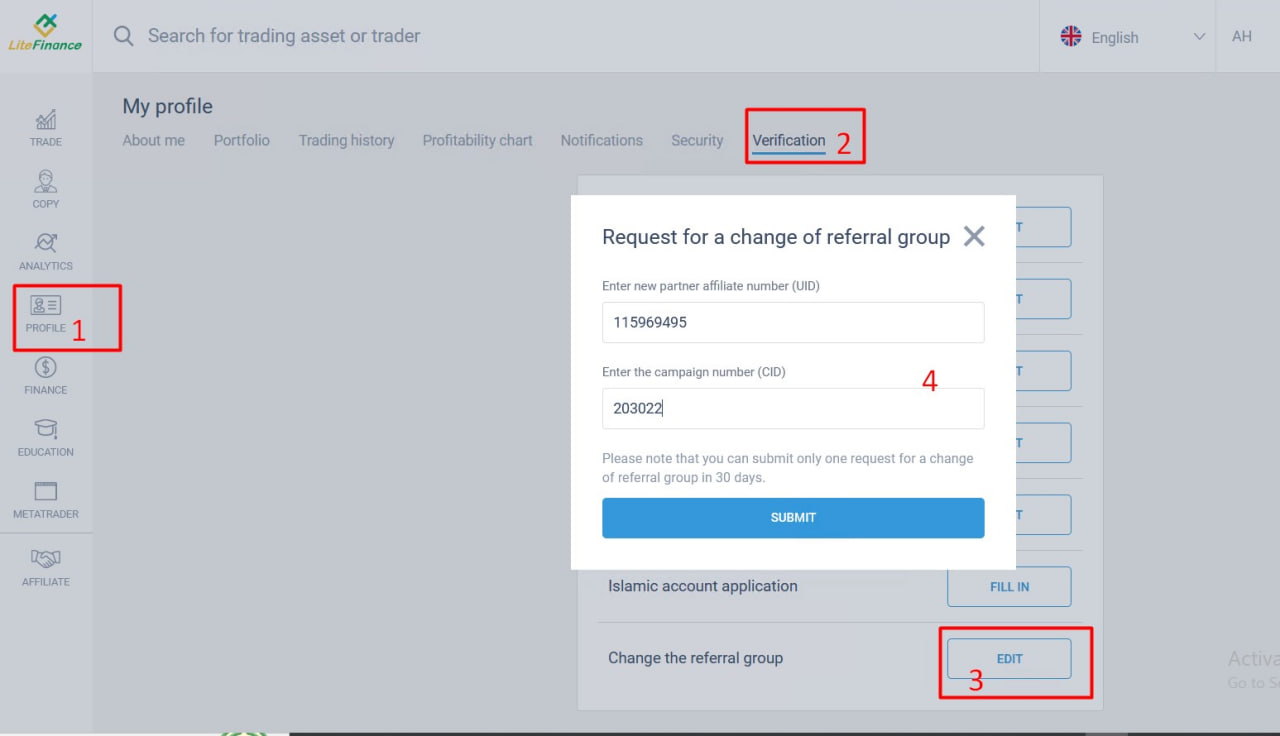The image size is (1280, 736).
Task: Close the referral group request dialog
Action: 974,236
